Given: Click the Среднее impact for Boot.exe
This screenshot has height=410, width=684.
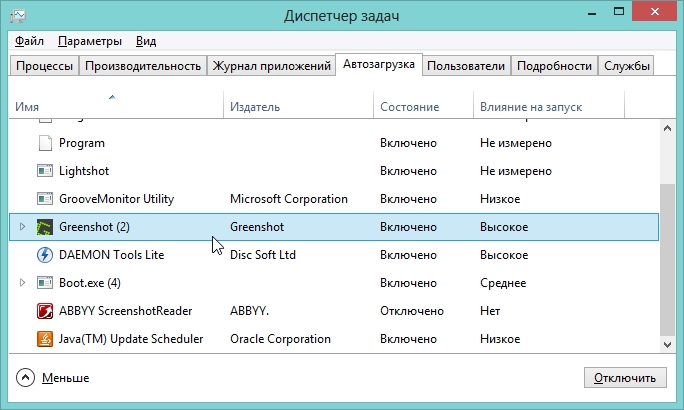Looking at the screenshot, I should pyautogui.click(x=503, y=283).
